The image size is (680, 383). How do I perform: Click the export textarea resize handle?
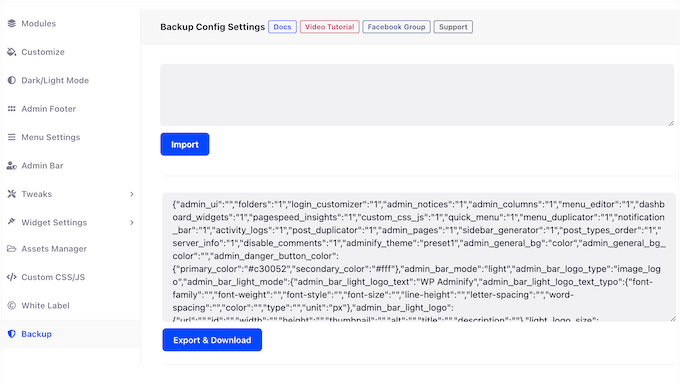(x=673, y=319)
